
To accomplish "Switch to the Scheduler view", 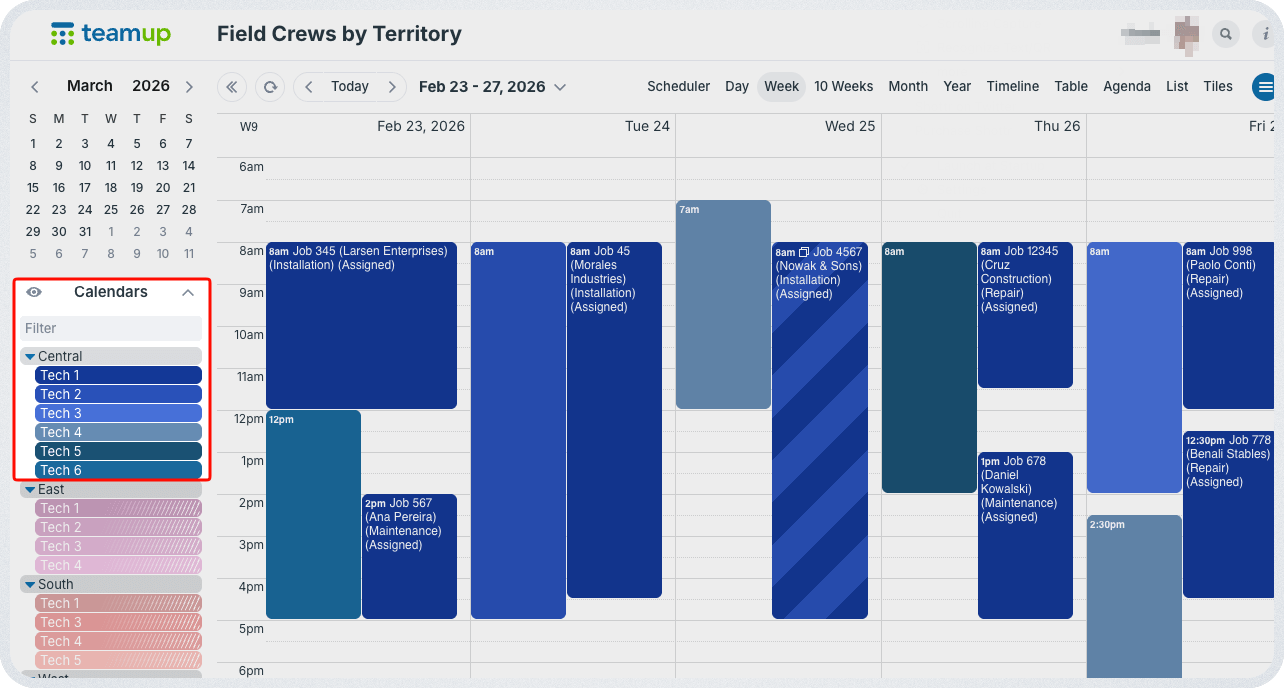I will (x=678, y=87).
